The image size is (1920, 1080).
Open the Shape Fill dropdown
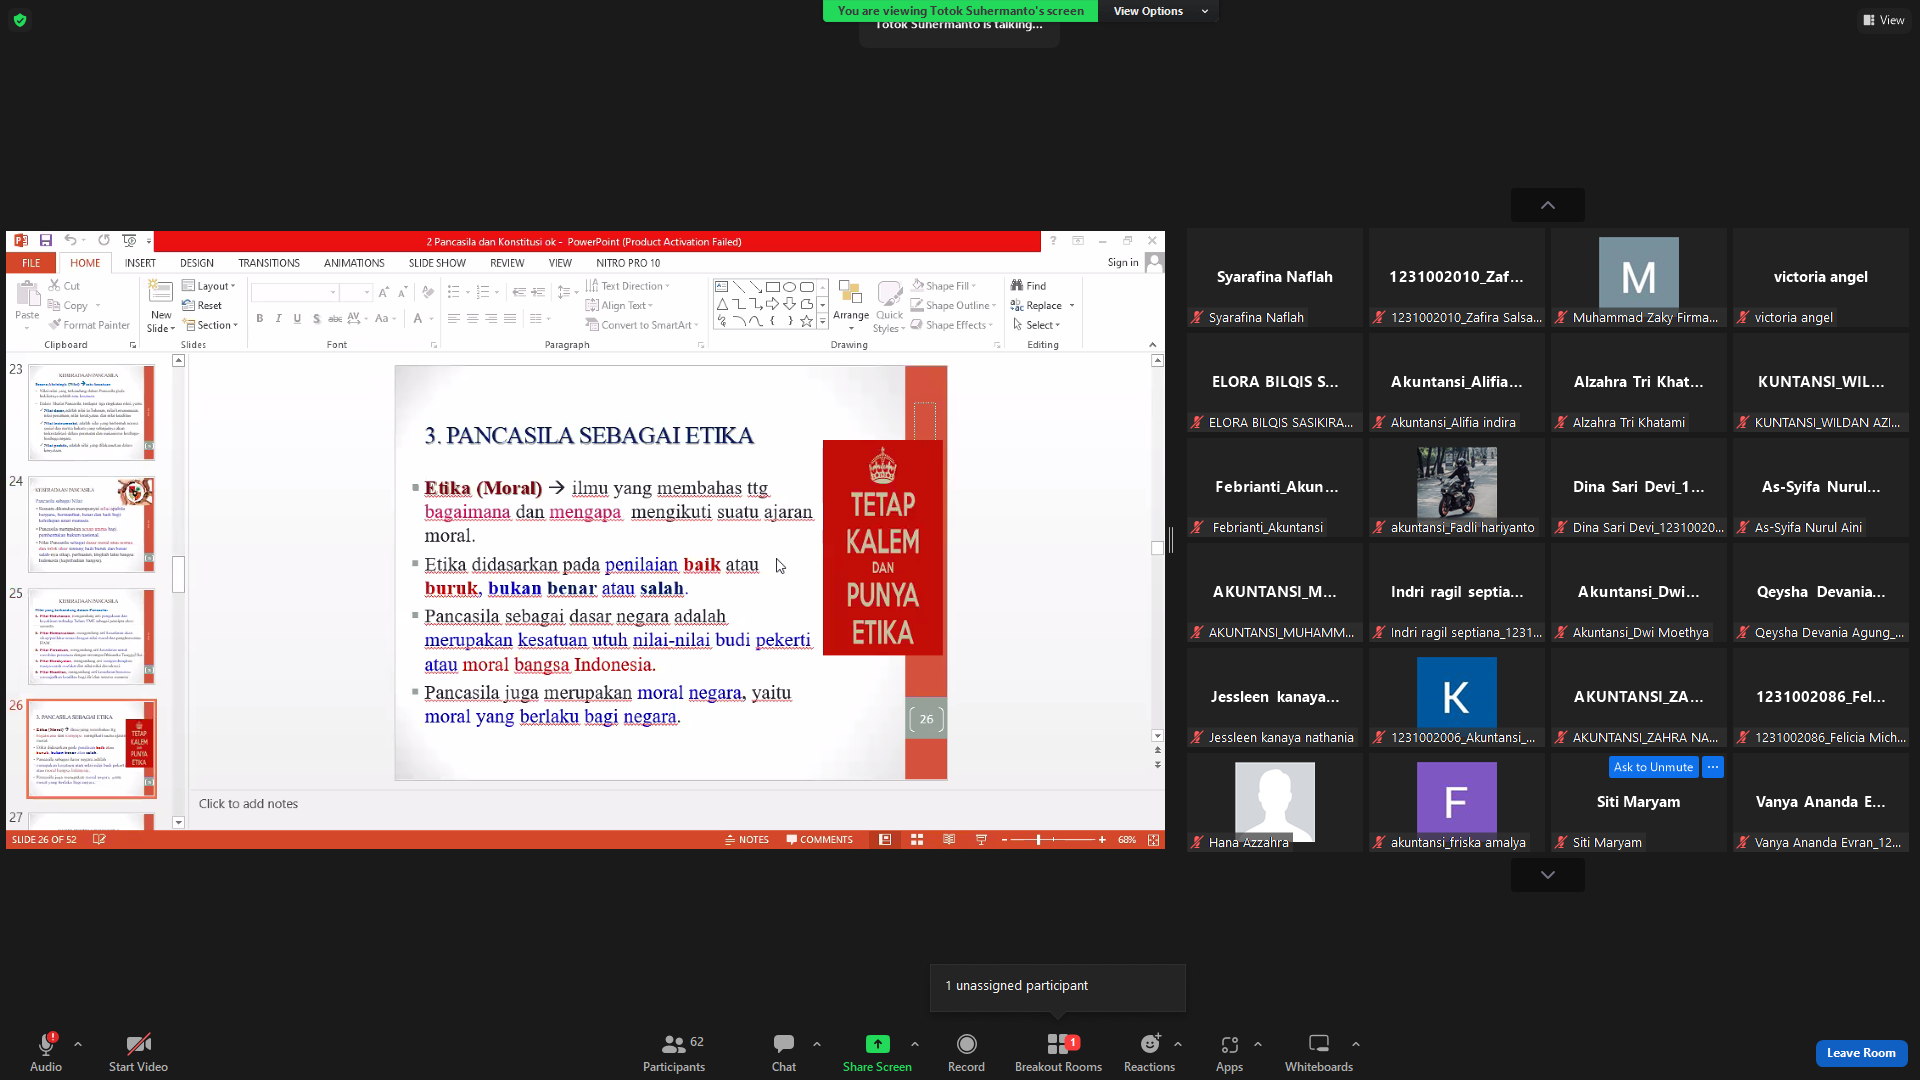click(943, 286)
